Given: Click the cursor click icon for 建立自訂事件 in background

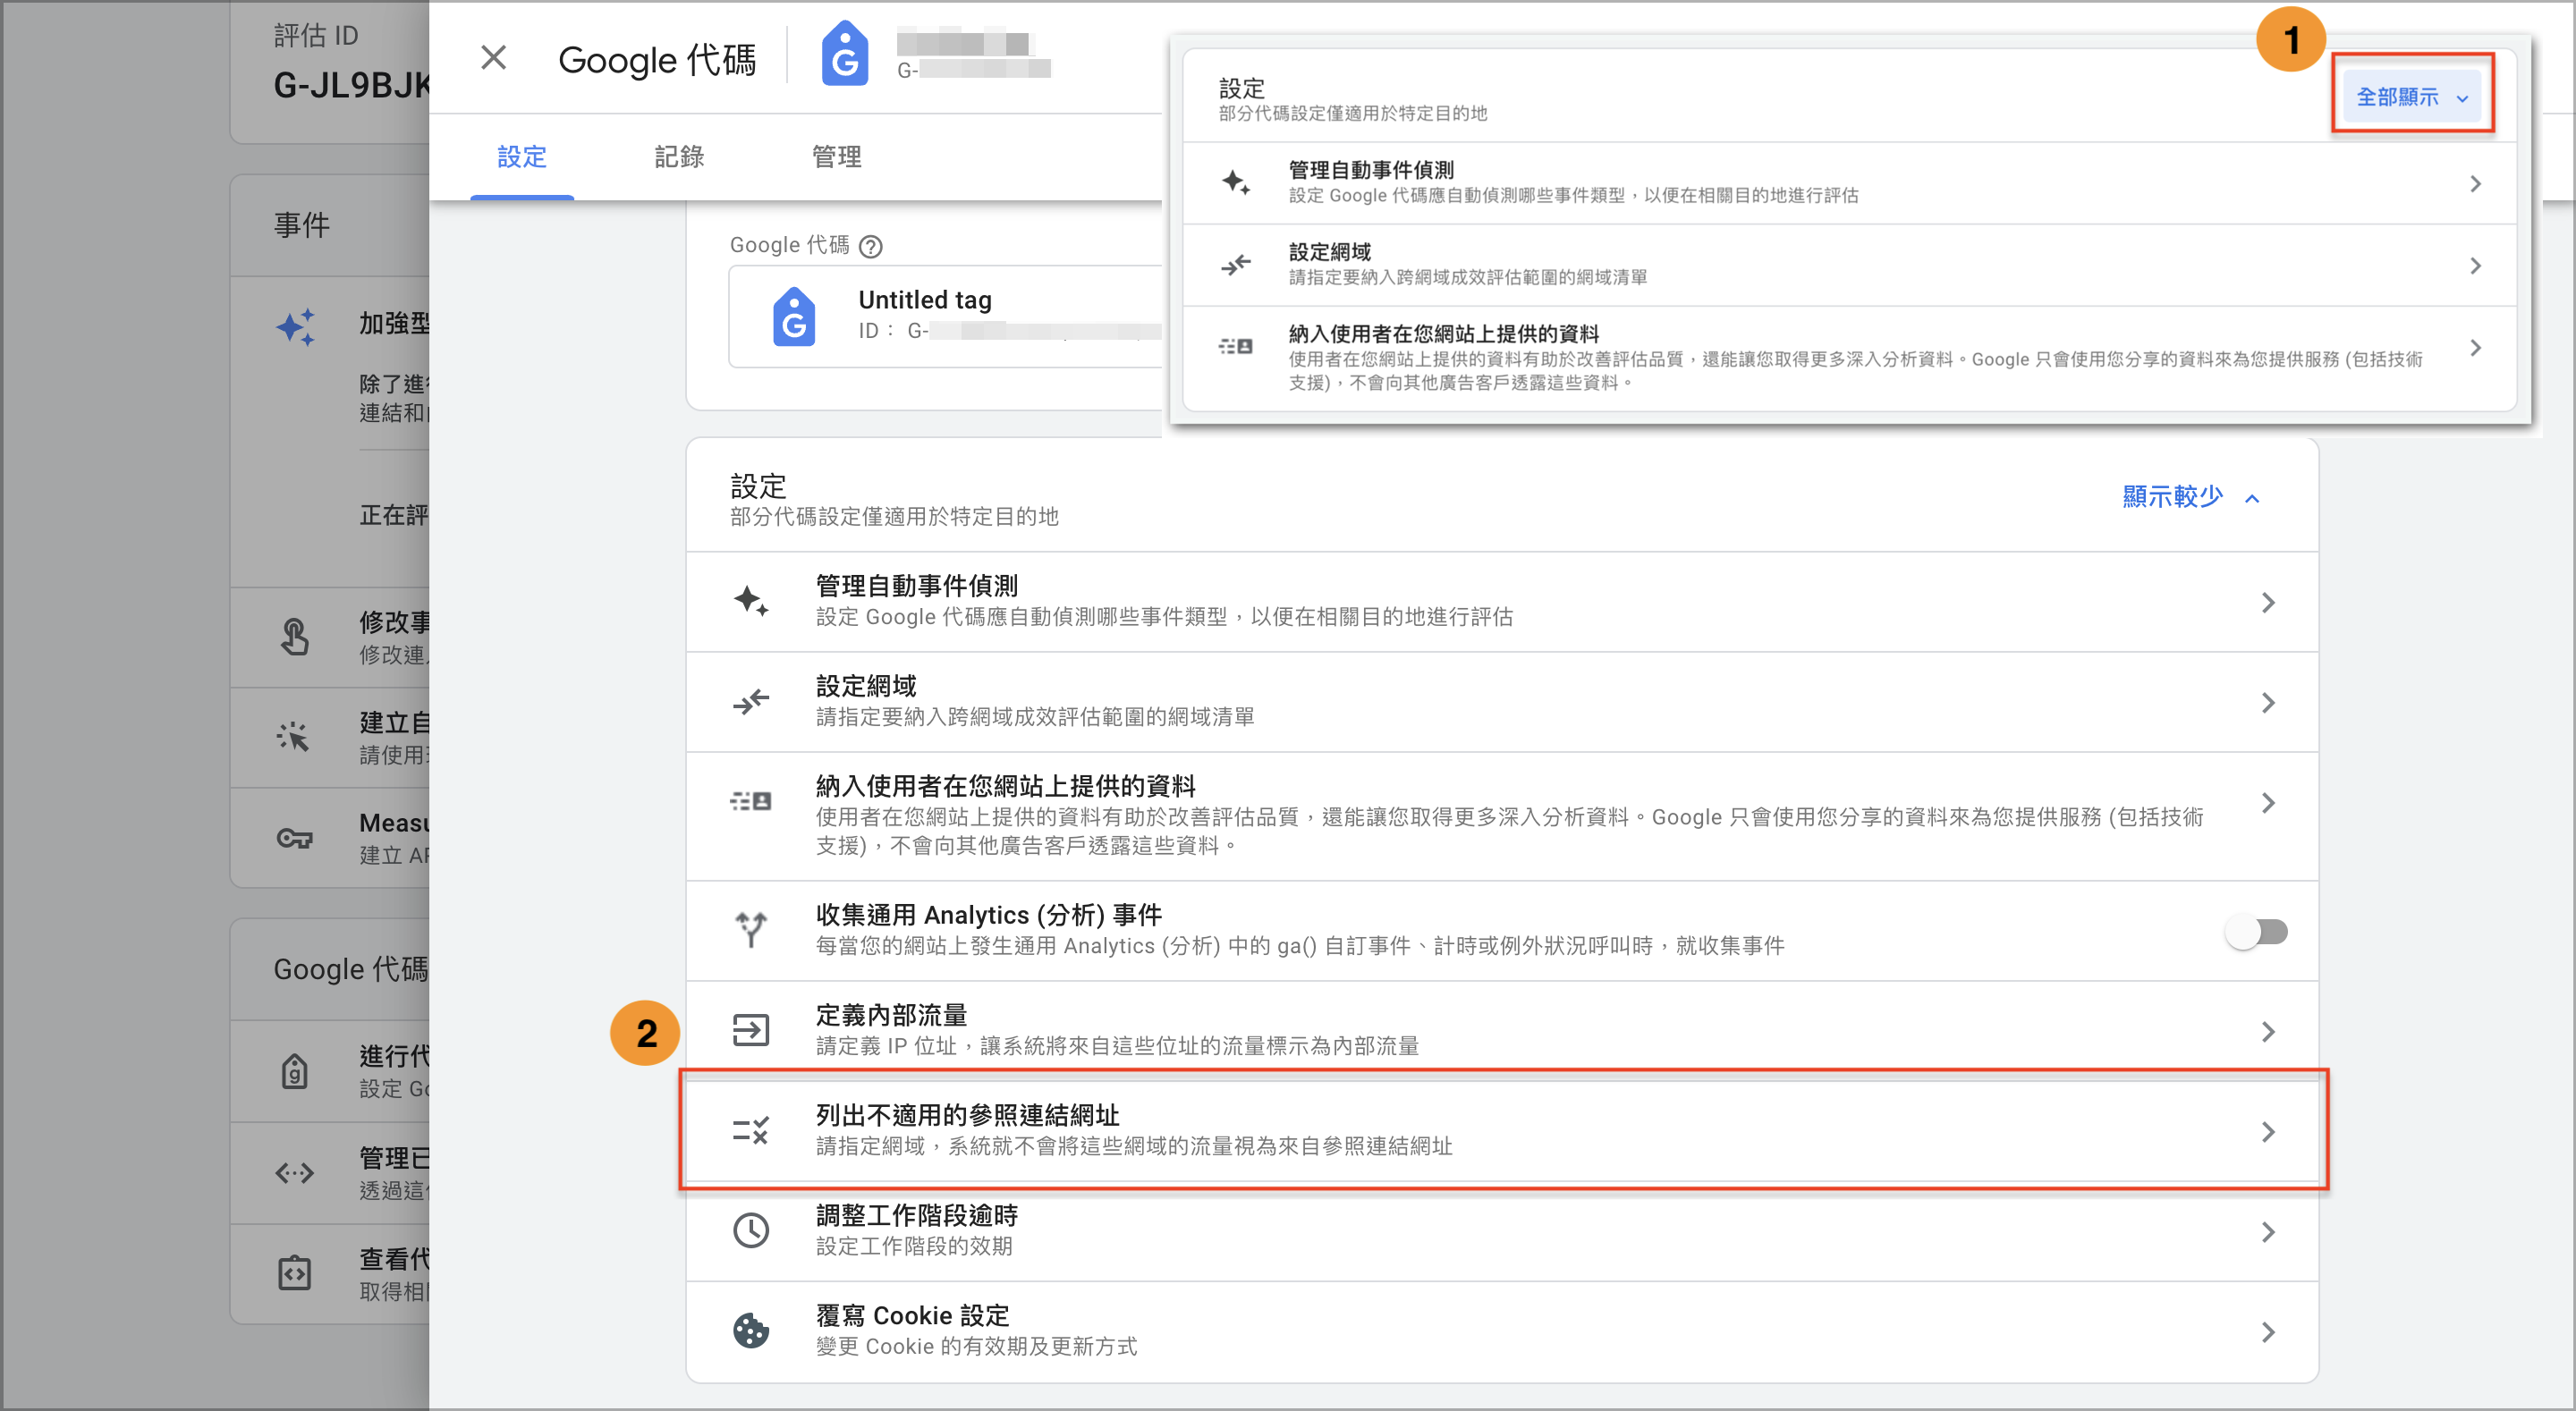Looking at the screenshot, I should pos(293,736).
